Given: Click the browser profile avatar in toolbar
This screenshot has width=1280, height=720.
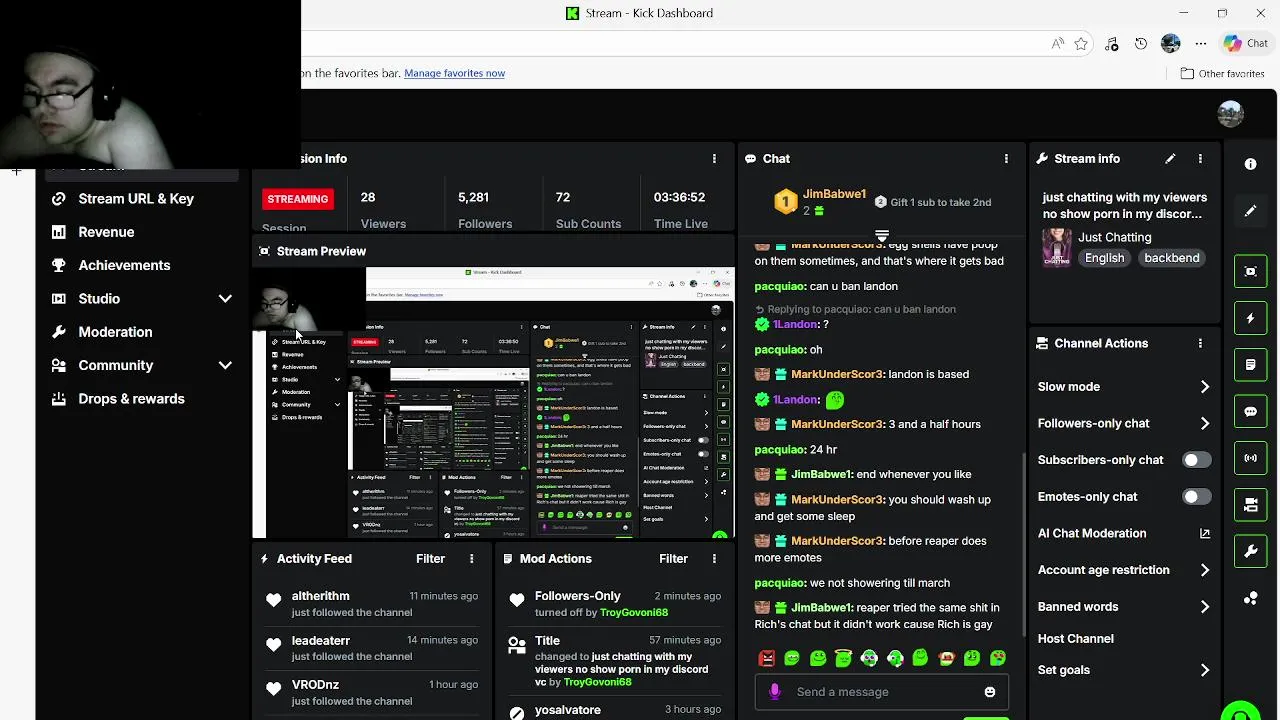Looking at the screenshot, I should click(x=1171, y=44).
